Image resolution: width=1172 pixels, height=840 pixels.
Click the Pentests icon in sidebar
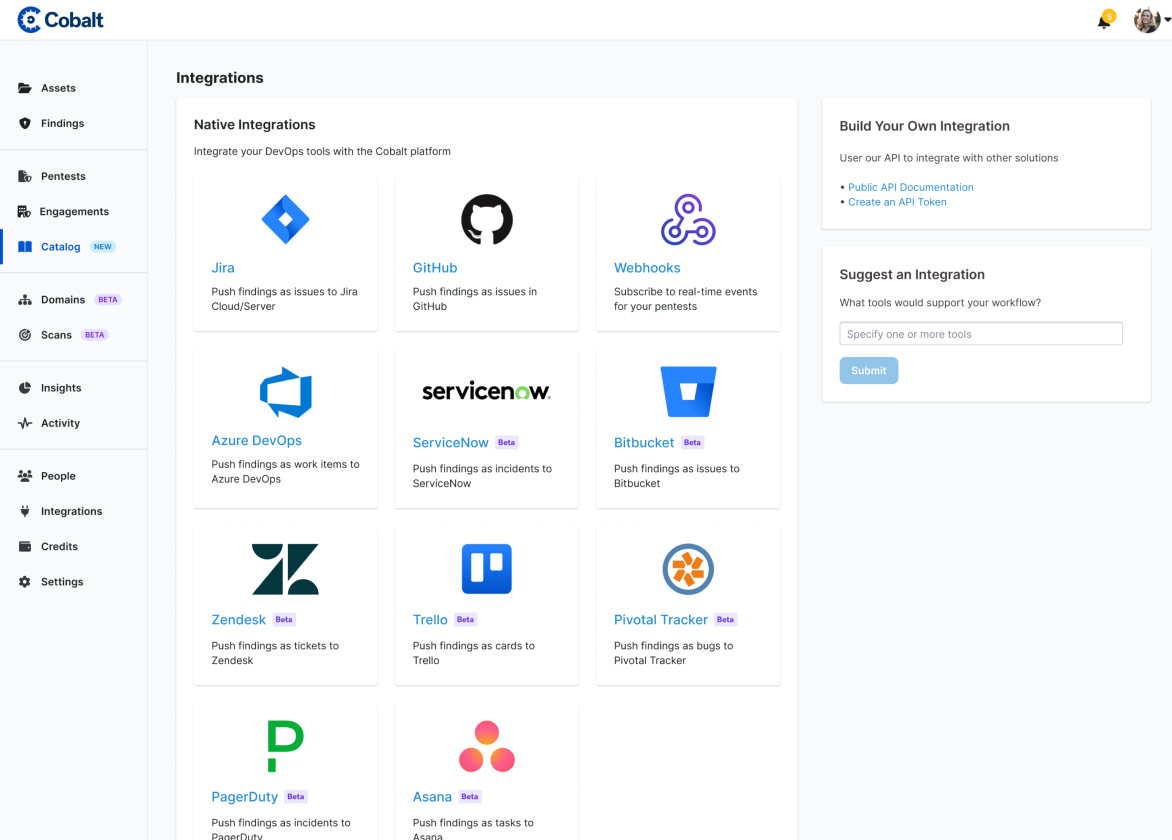pyautogui.click(x=25, y=176)
